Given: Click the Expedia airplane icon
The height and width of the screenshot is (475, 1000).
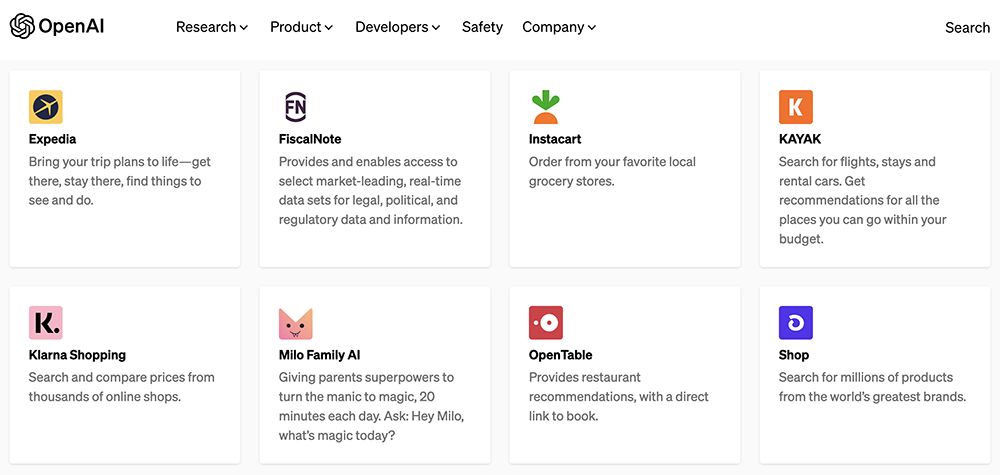Looking at the screenshot, I should tap(45, 107).
